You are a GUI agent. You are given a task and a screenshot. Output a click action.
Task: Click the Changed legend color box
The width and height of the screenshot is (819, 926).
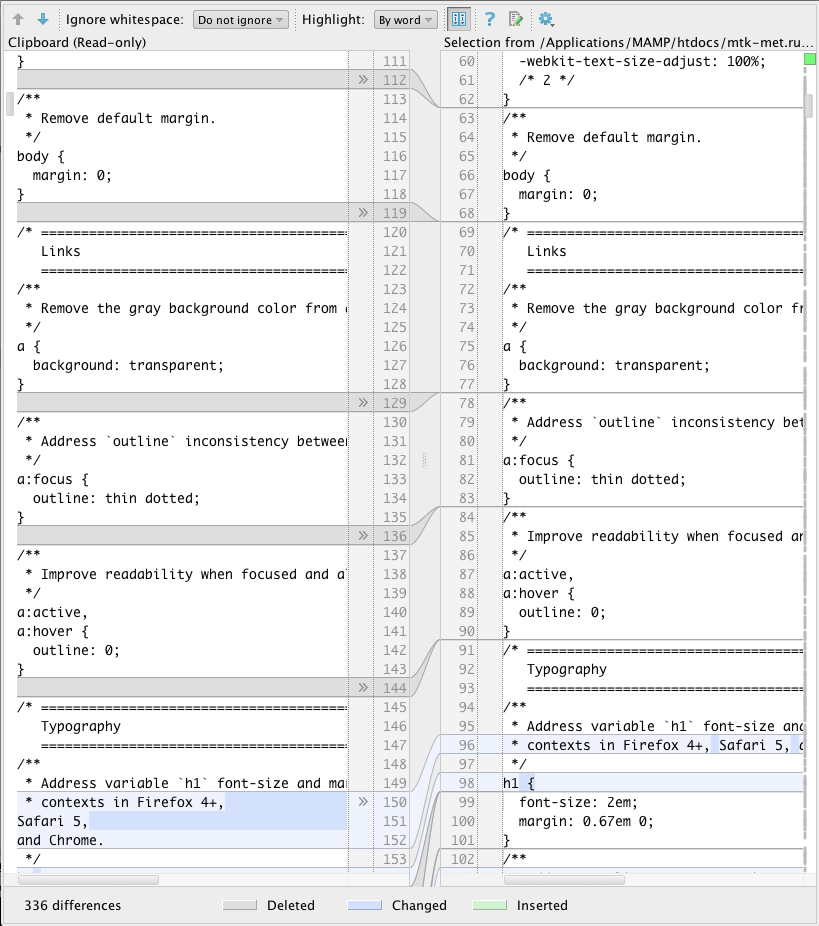pos(365,906)
